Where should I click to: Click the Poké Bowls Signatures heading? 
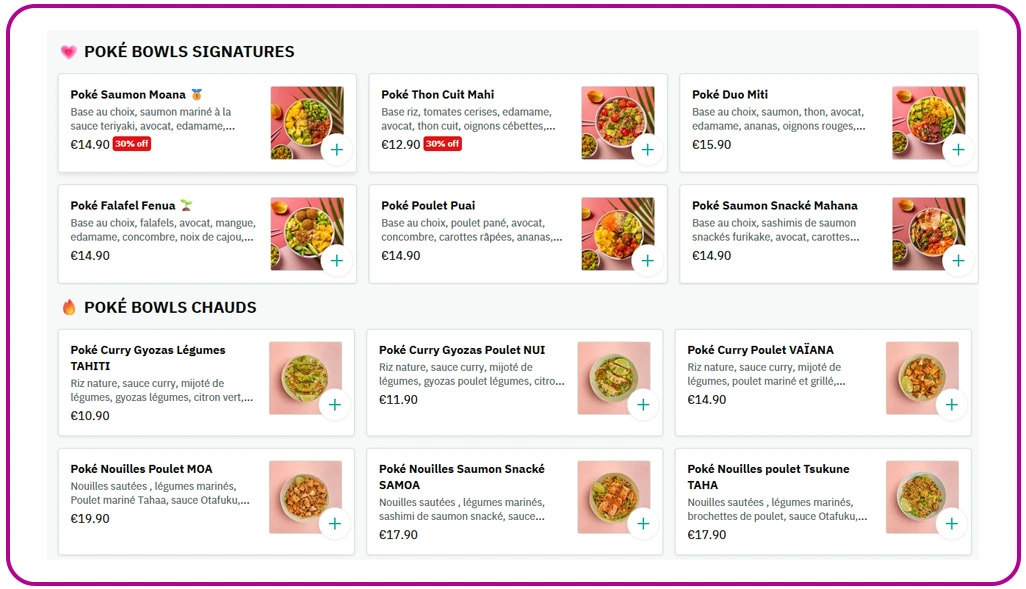coord(189,52)
